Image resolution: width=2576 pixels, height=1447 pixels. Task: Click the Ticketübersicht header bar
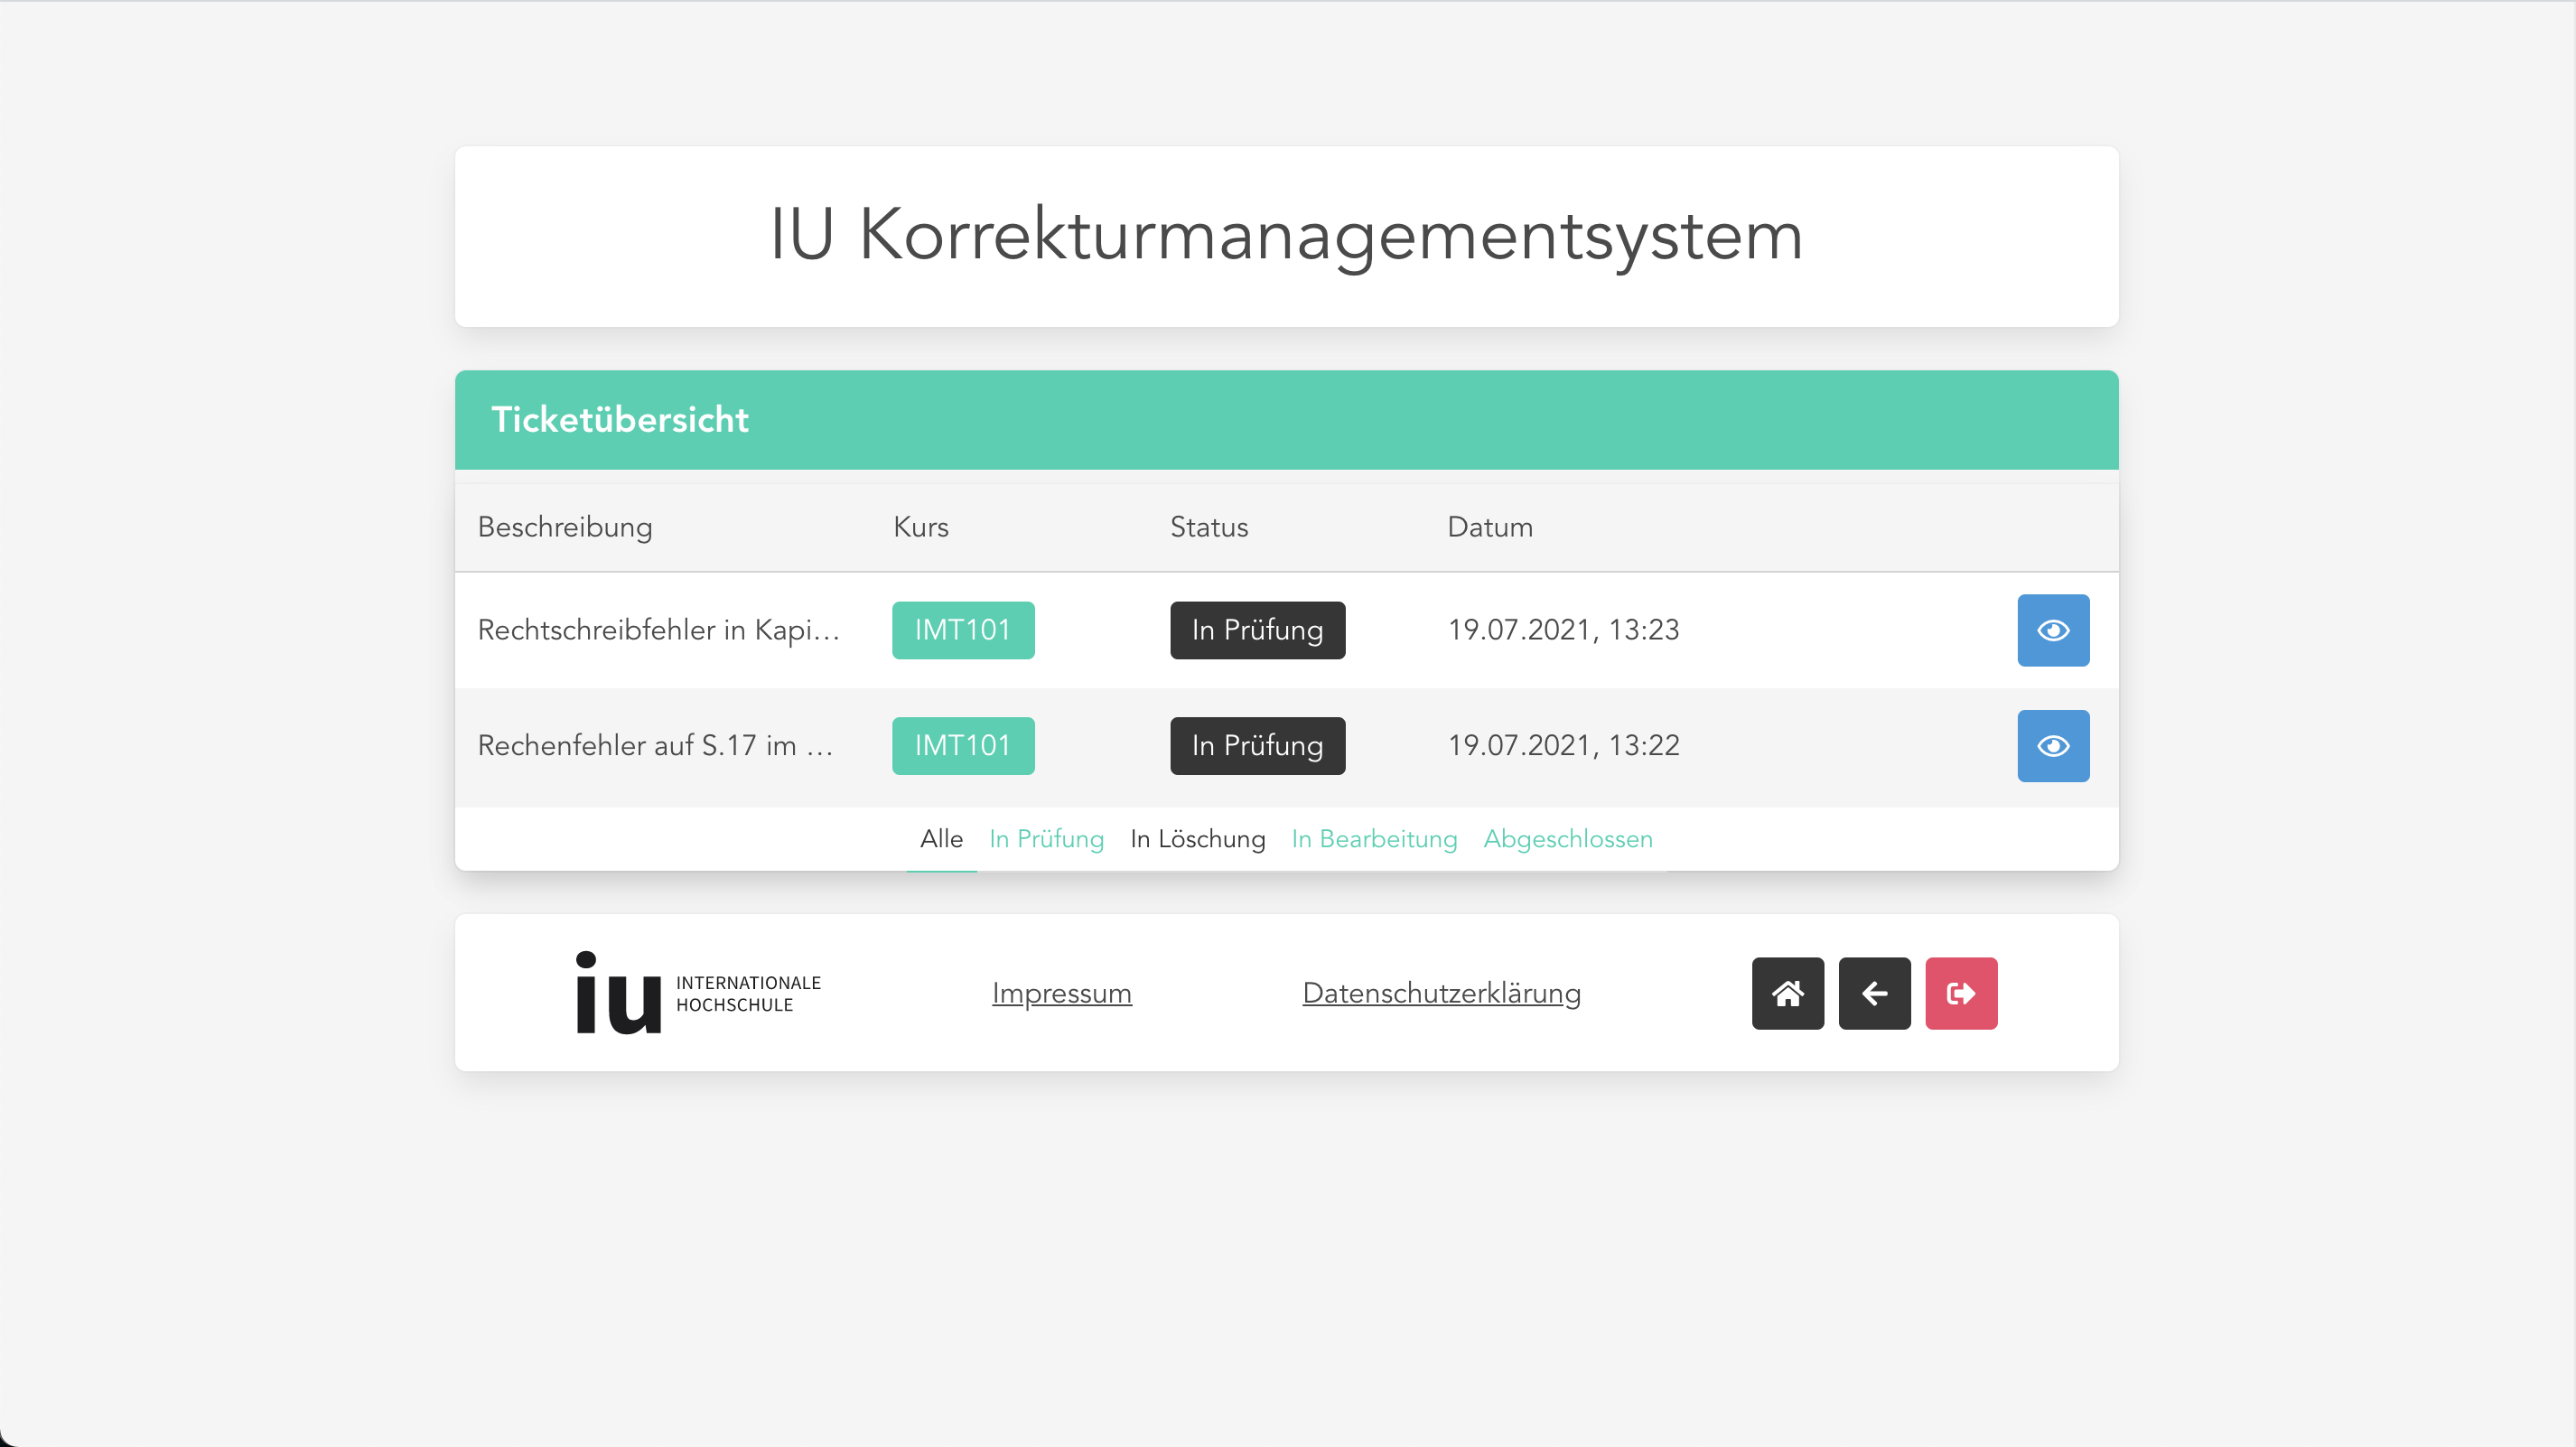619,419
